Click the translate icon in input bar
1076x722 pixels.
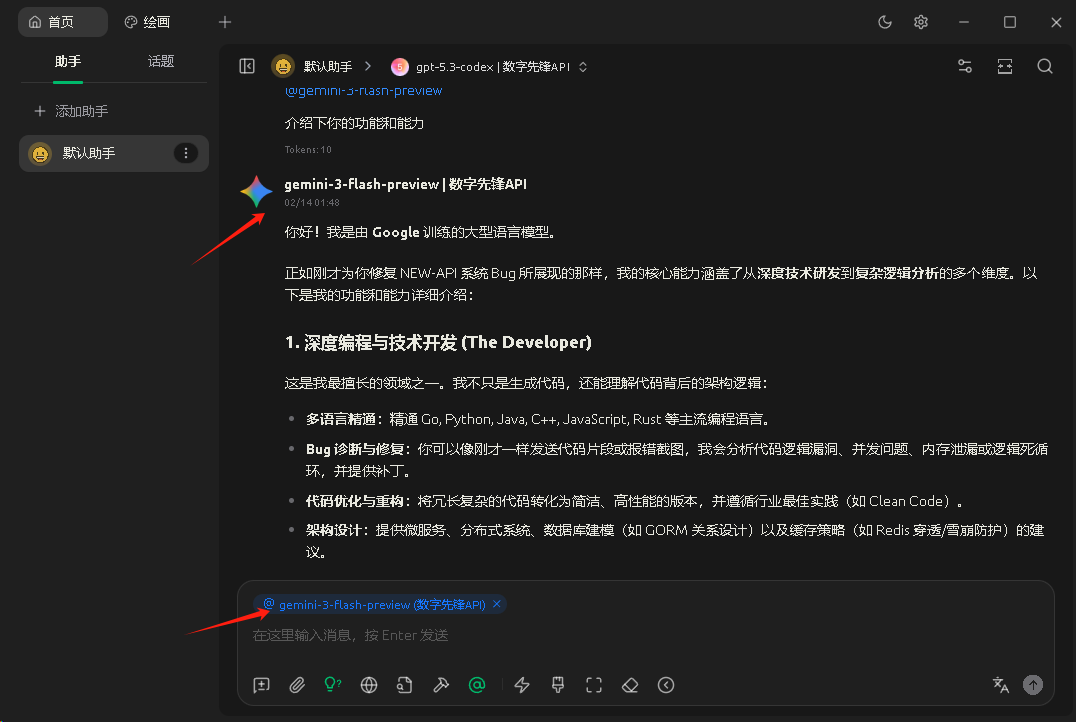point(1000,685)
